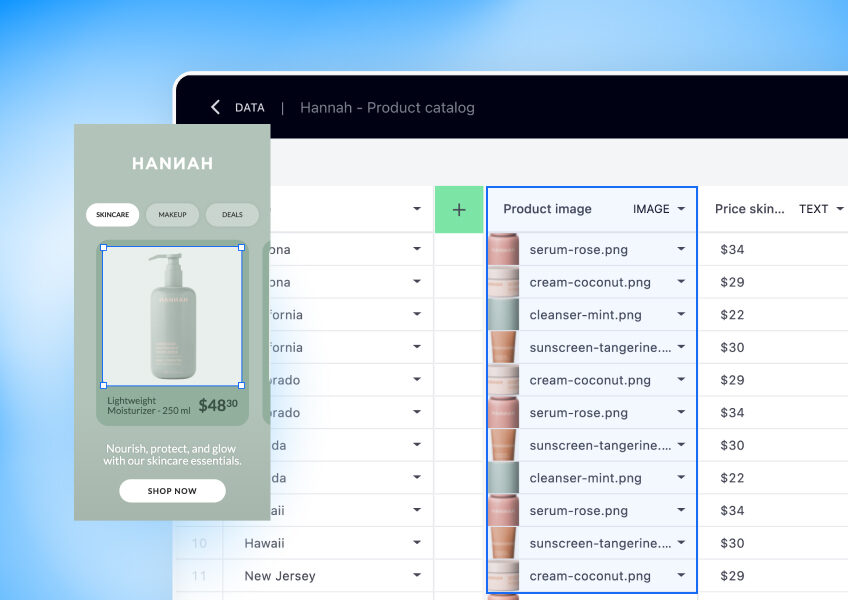
Task: Switch to the SKINCARE tab in the ad preview
Action: pyautogui.click(x=112, y=215)
